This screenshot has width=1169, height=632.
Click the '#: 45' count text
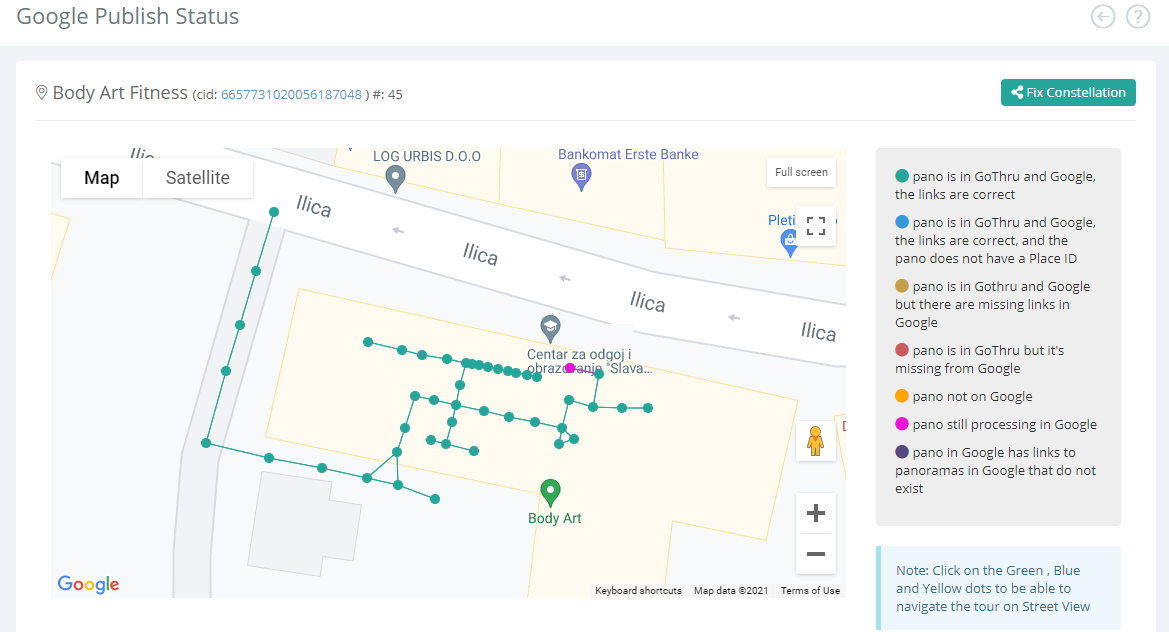pos(388,95)
